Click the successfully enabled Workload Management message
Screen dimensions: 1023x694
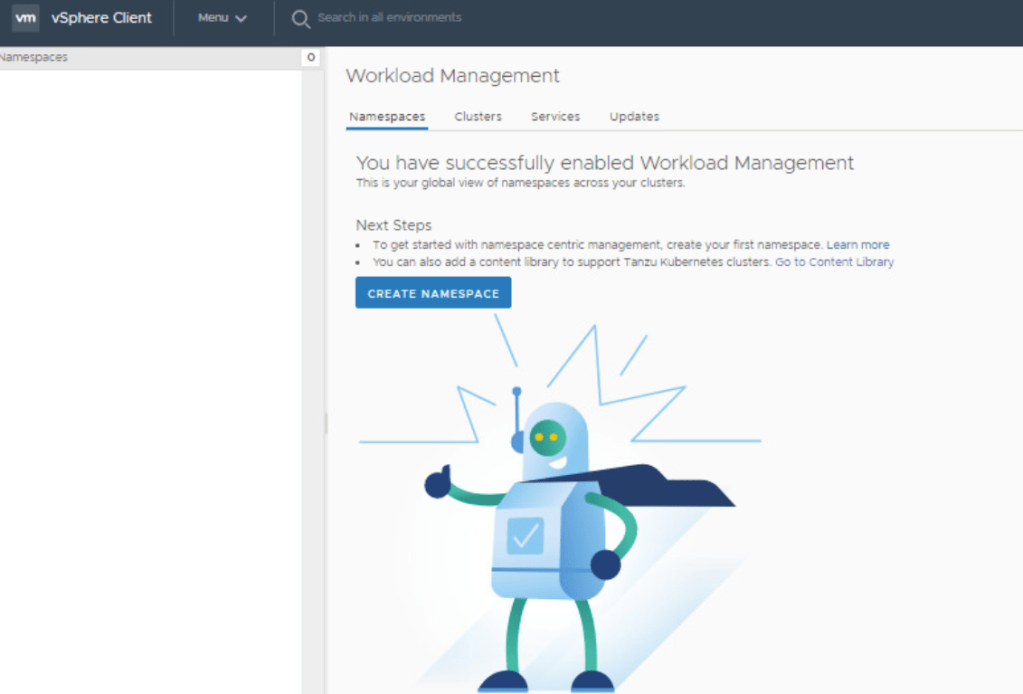[604, 163]
